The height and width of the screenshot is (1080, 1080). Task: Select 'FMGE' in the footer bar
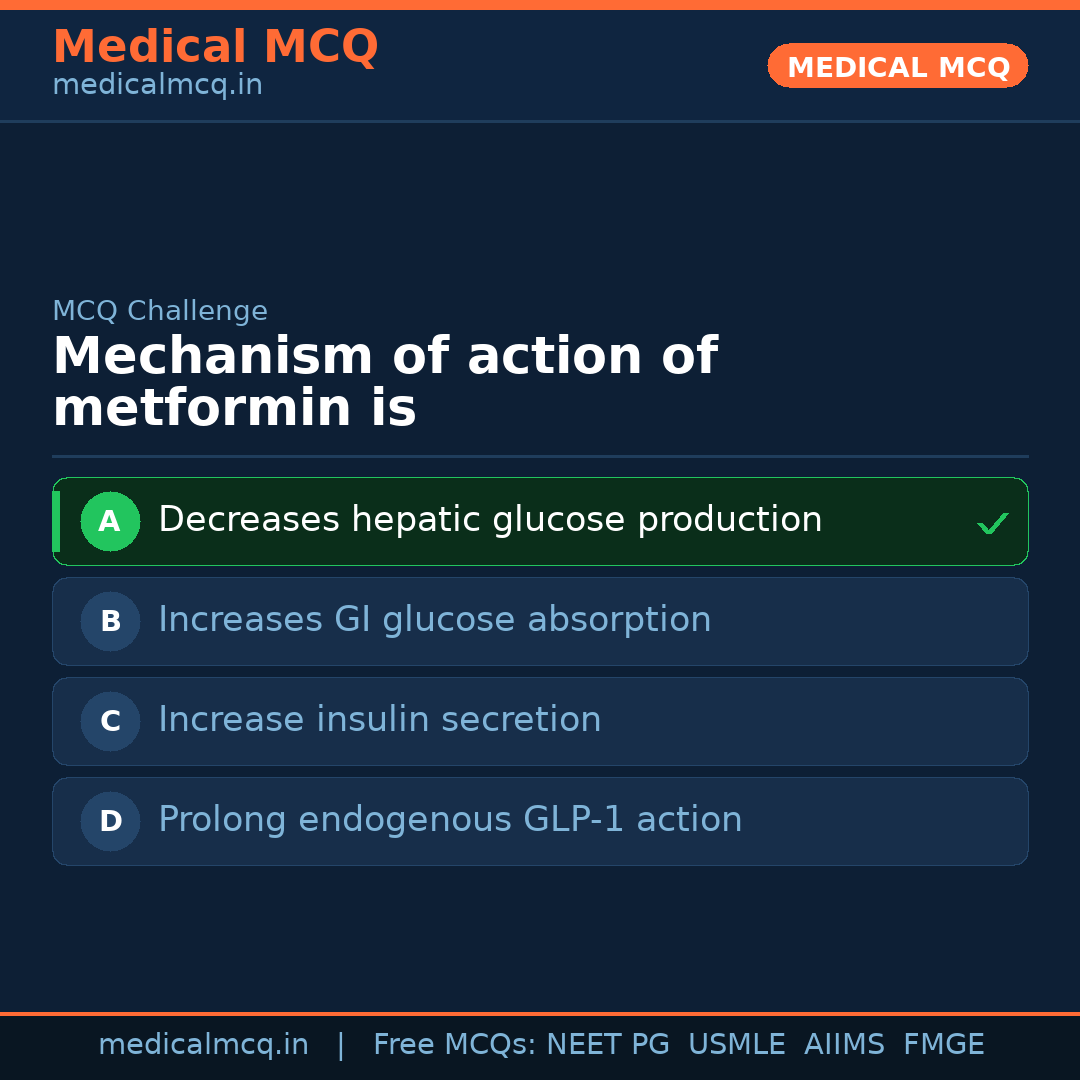click(943, 1045)
